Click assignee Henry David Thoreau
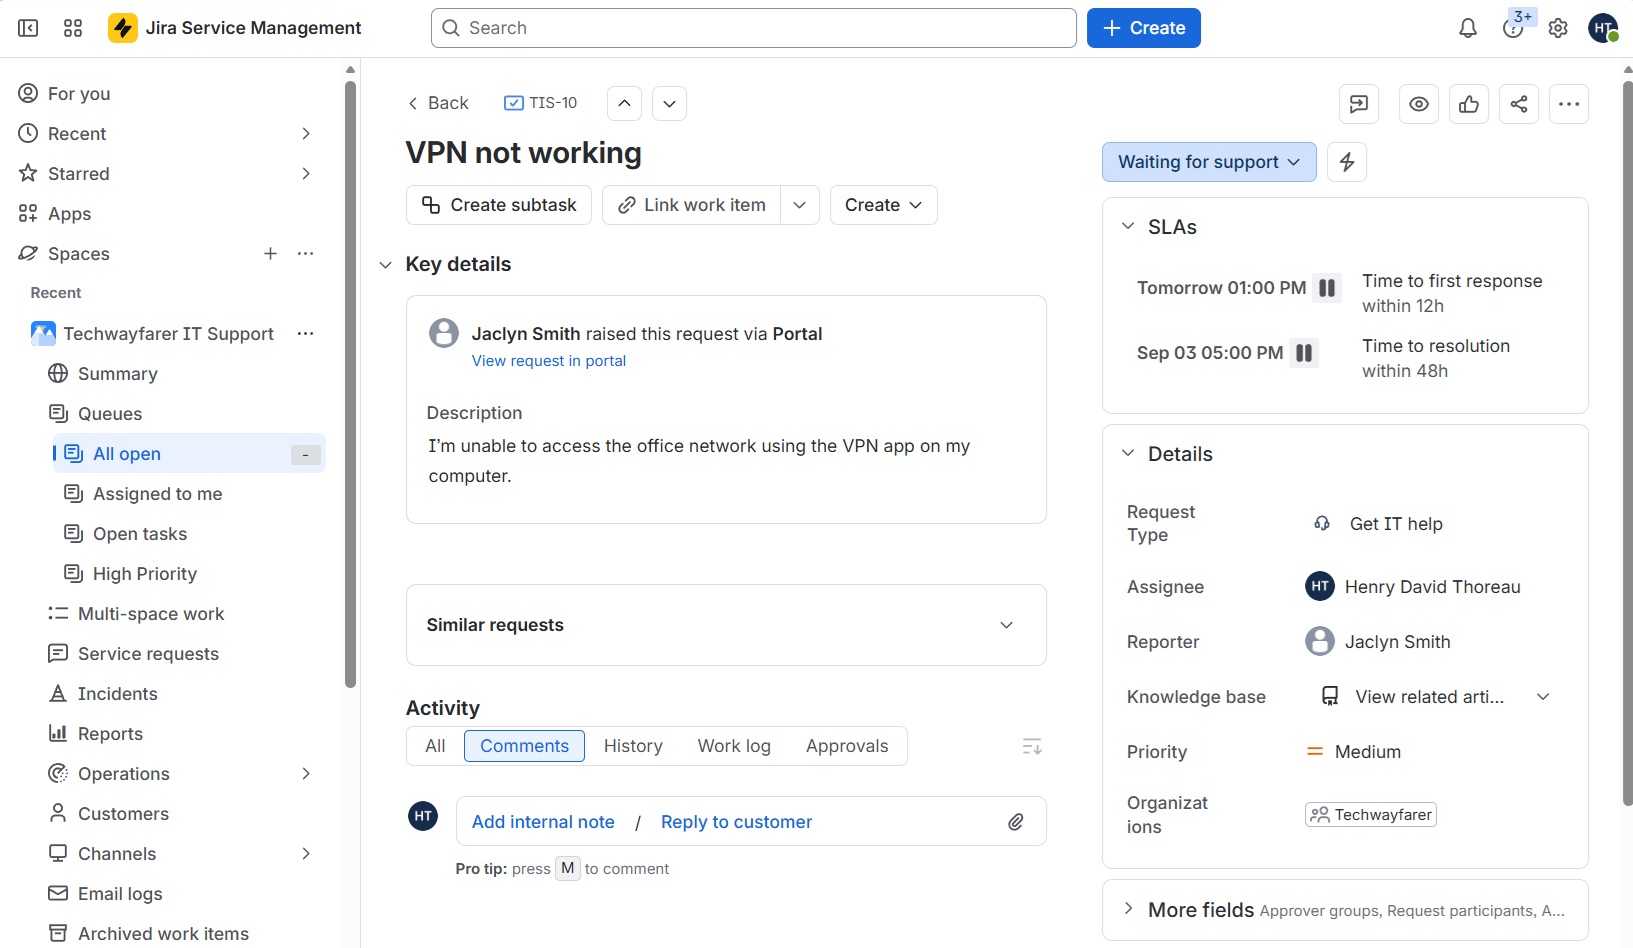Screen dimensions: 1633x948 point(1413,587)
